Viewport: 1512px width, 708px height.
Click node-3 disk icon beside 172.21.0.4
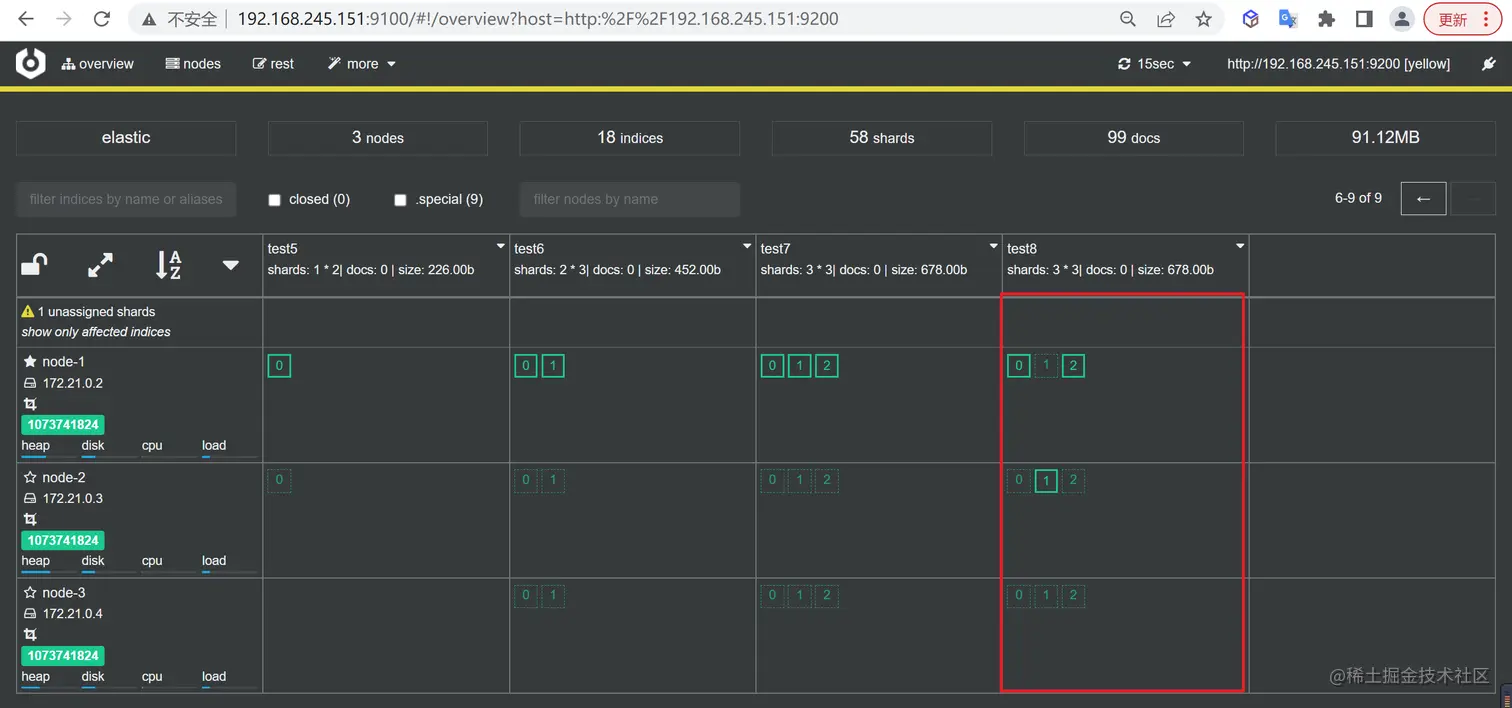click(30, 613)
